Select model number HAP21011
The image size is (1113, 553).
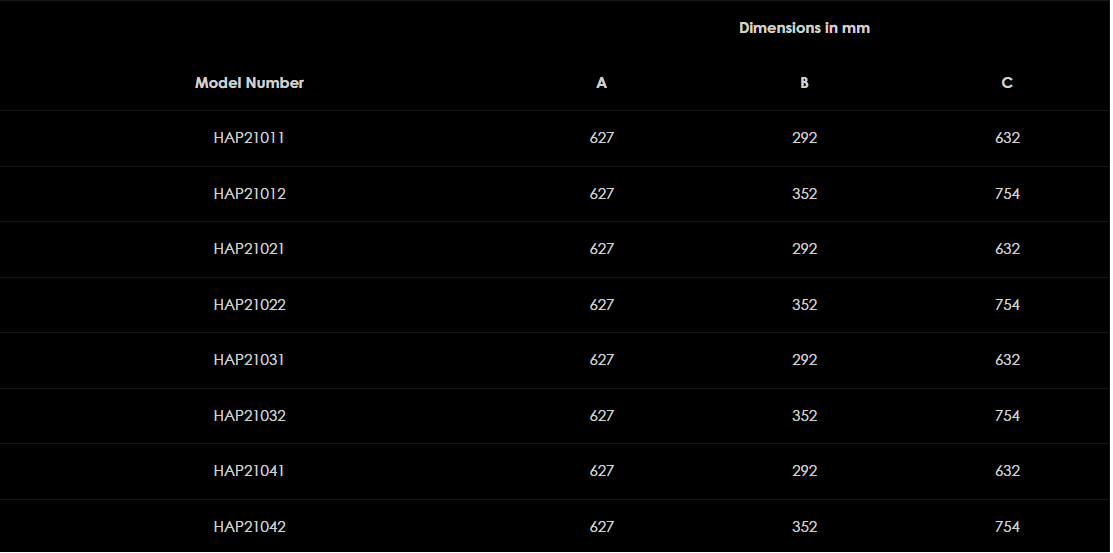click(x=249, y=138)
